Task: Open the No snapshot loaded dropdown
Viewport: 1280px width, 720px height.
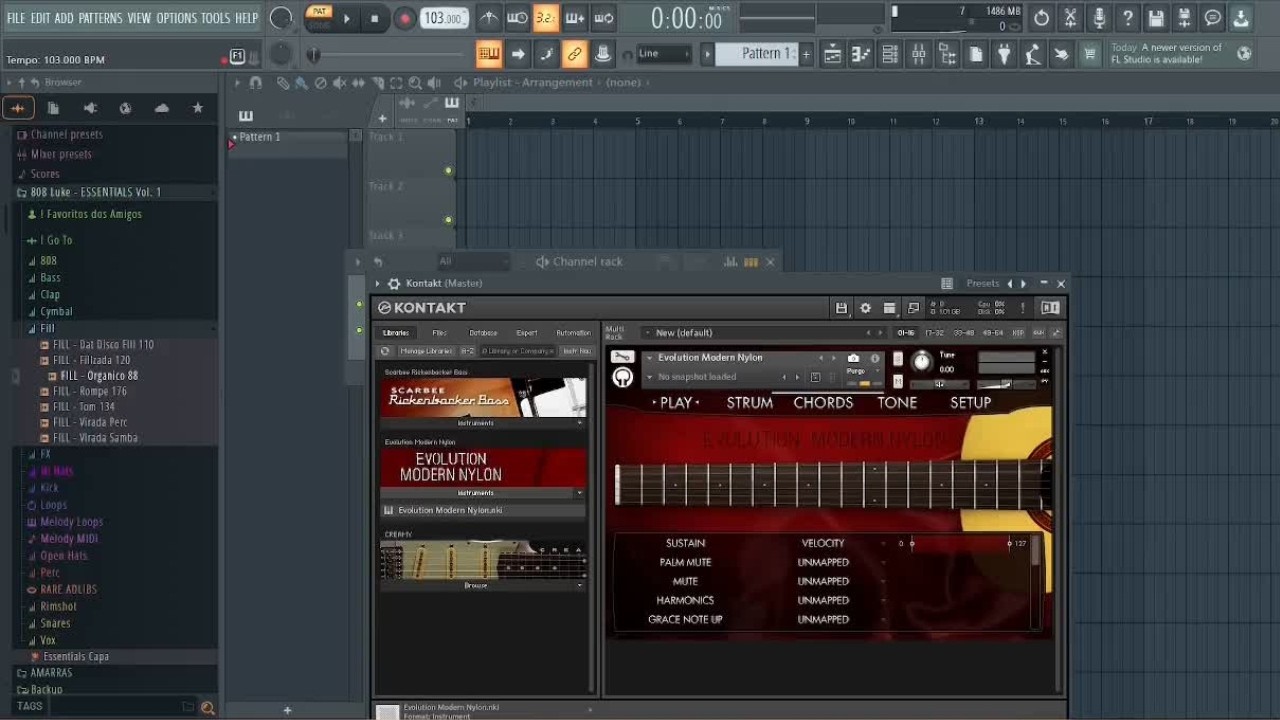Action: [x=712, y=377]
